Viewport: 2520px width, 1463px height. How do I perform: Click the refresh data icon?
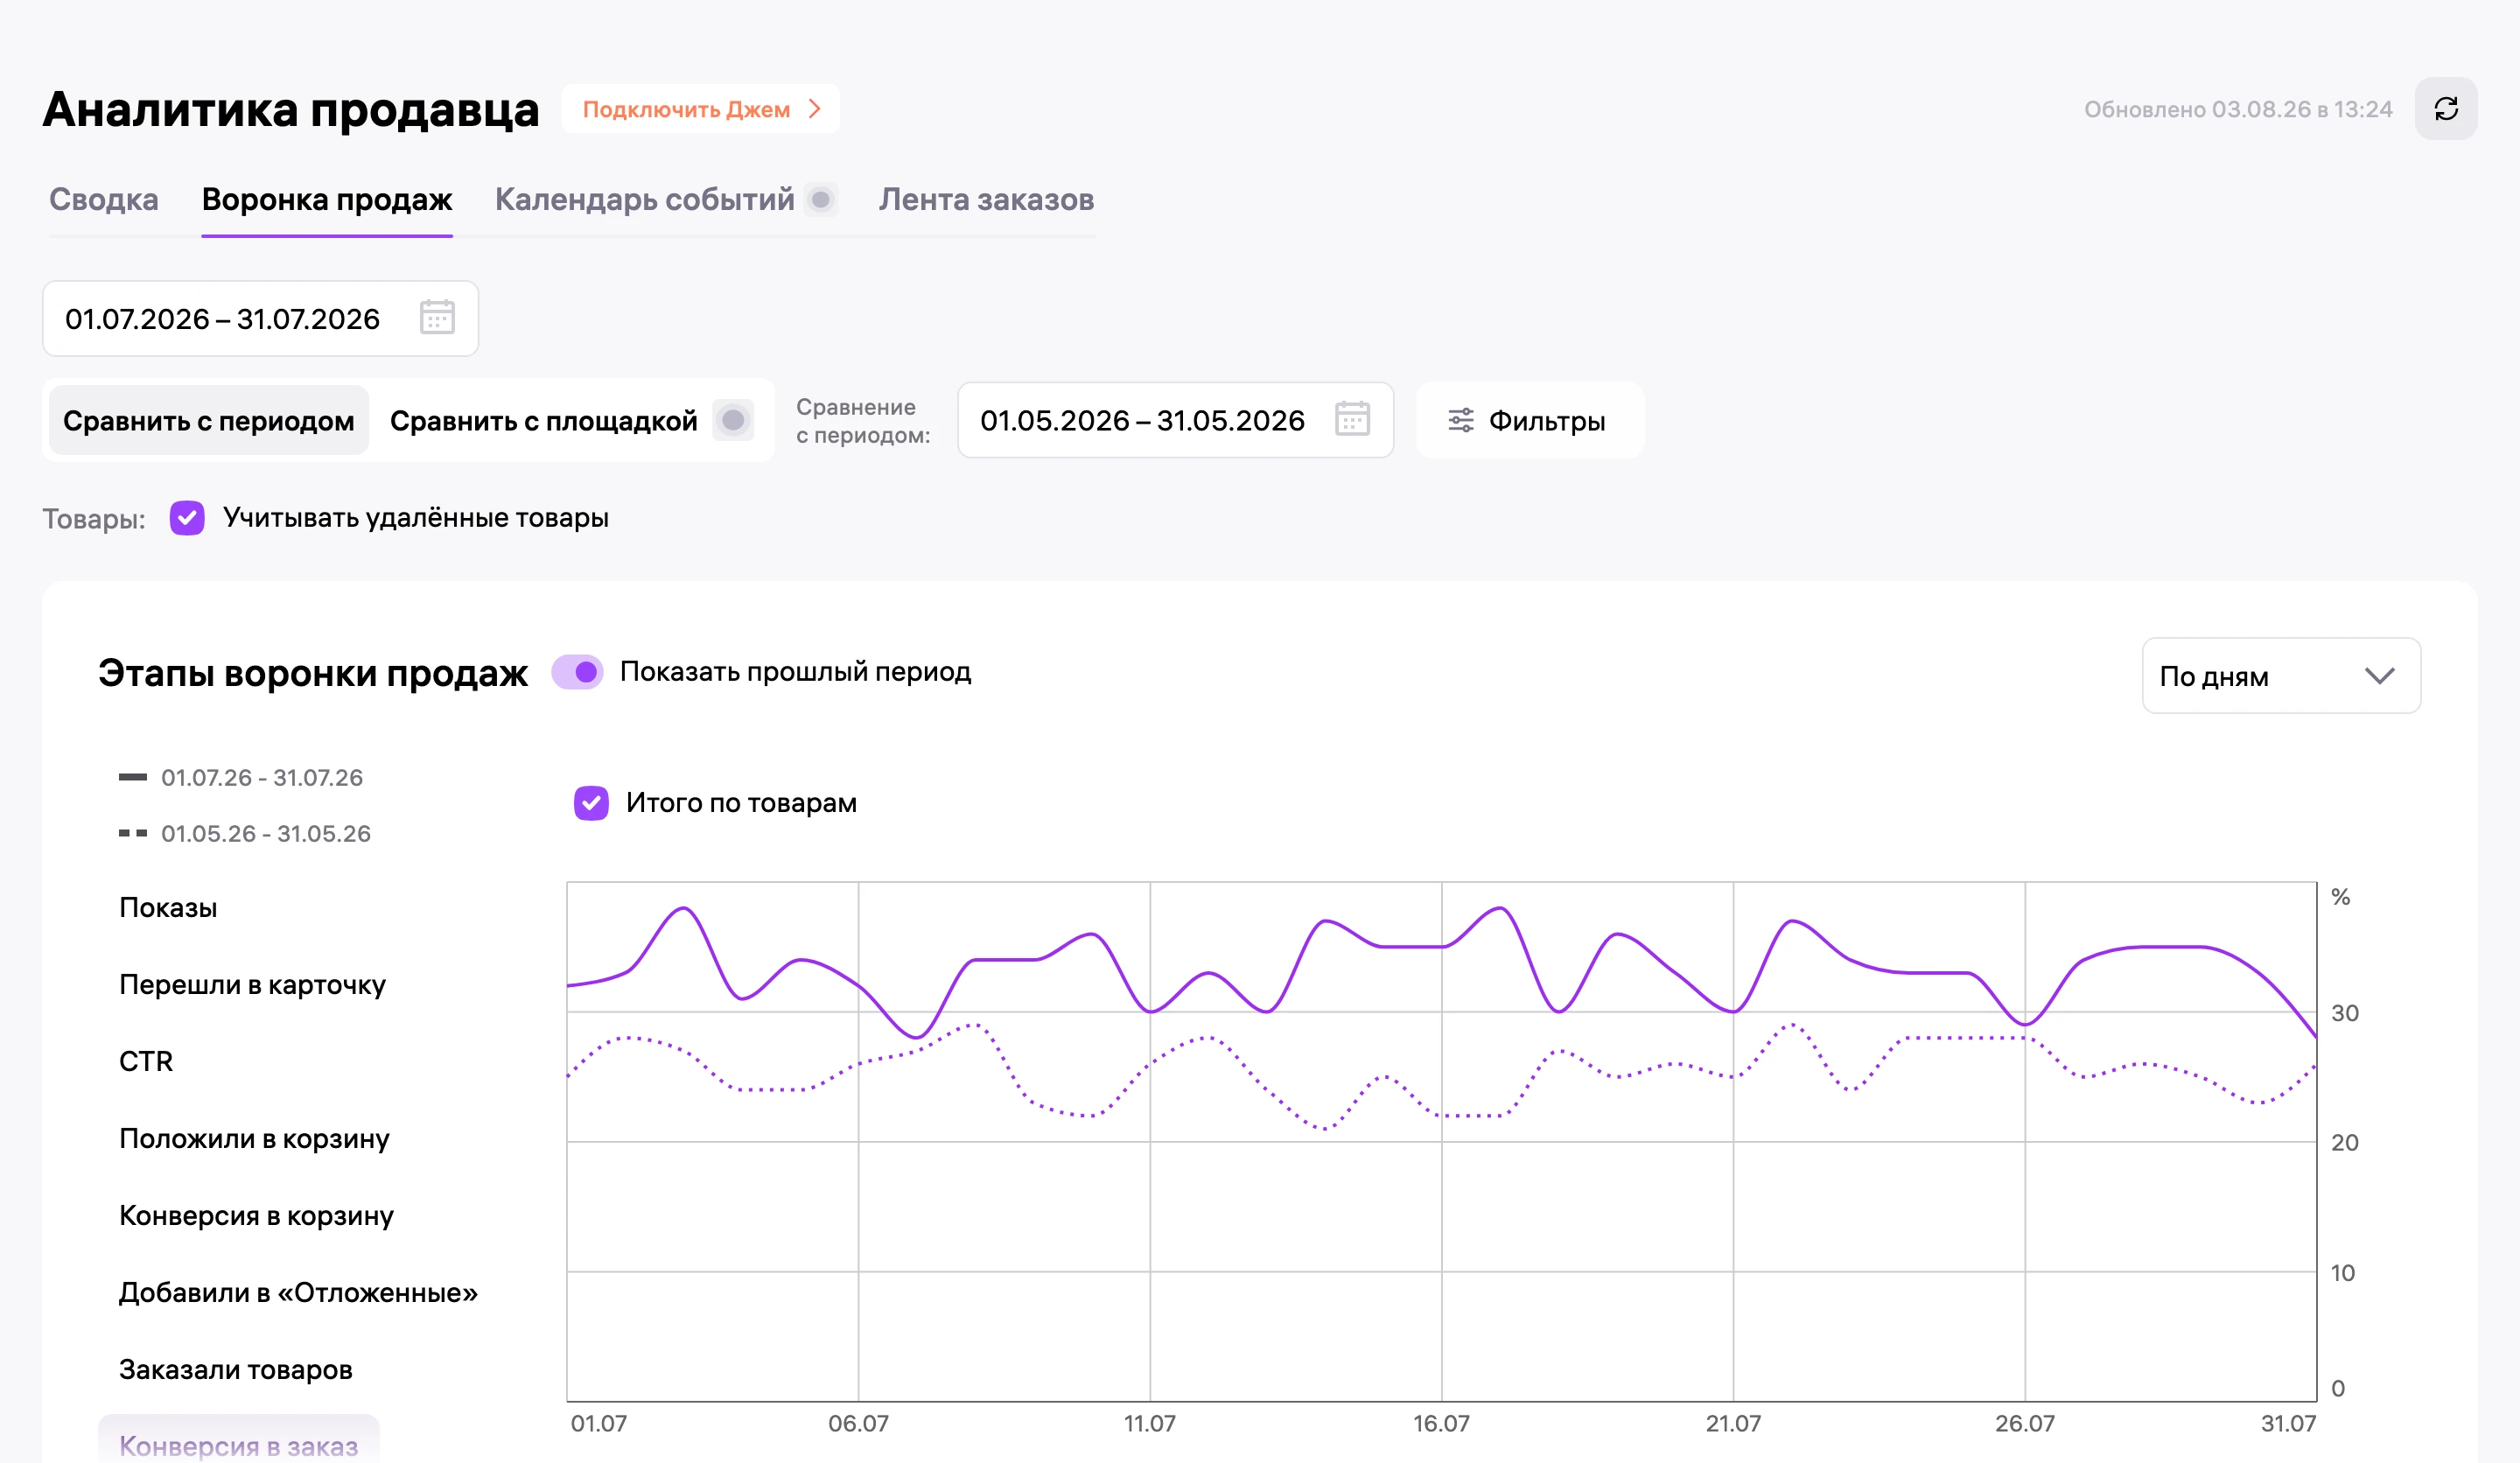[x=2445, y=109]
